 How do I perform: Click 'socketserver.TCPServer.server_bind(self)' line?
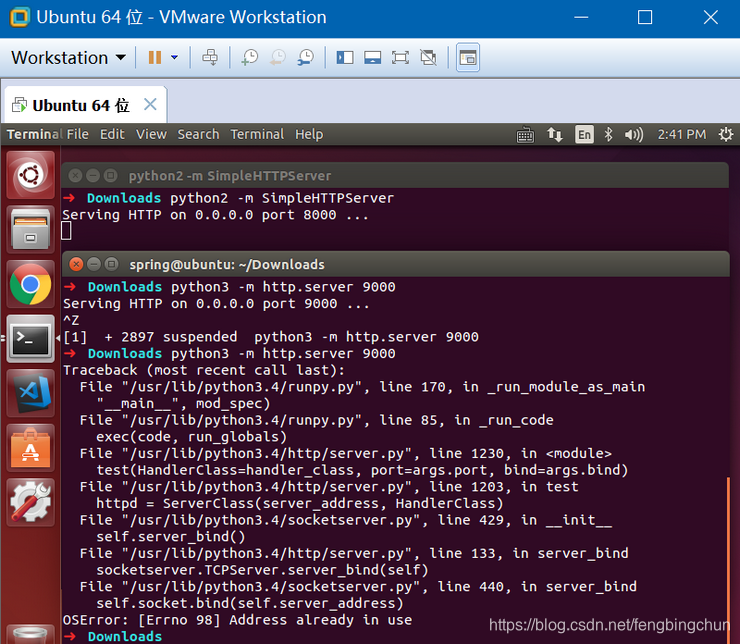262,570
